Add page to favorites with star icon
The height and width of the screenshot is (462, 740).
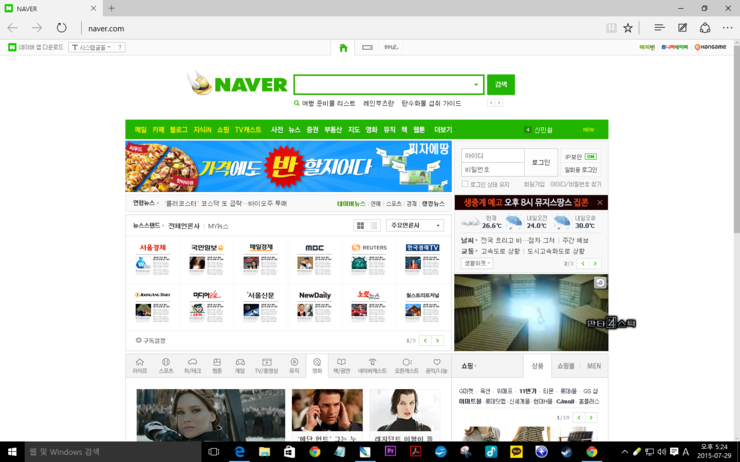(628, 28)
